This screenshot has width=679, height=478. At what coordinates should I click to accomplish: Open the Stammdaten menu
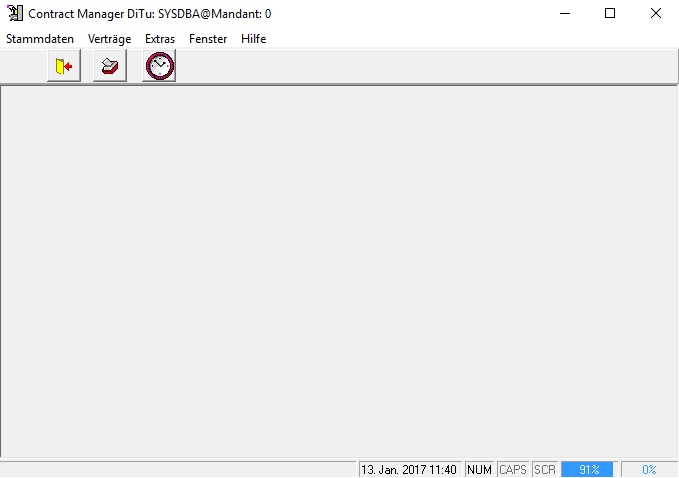click(x=40, y=39)
